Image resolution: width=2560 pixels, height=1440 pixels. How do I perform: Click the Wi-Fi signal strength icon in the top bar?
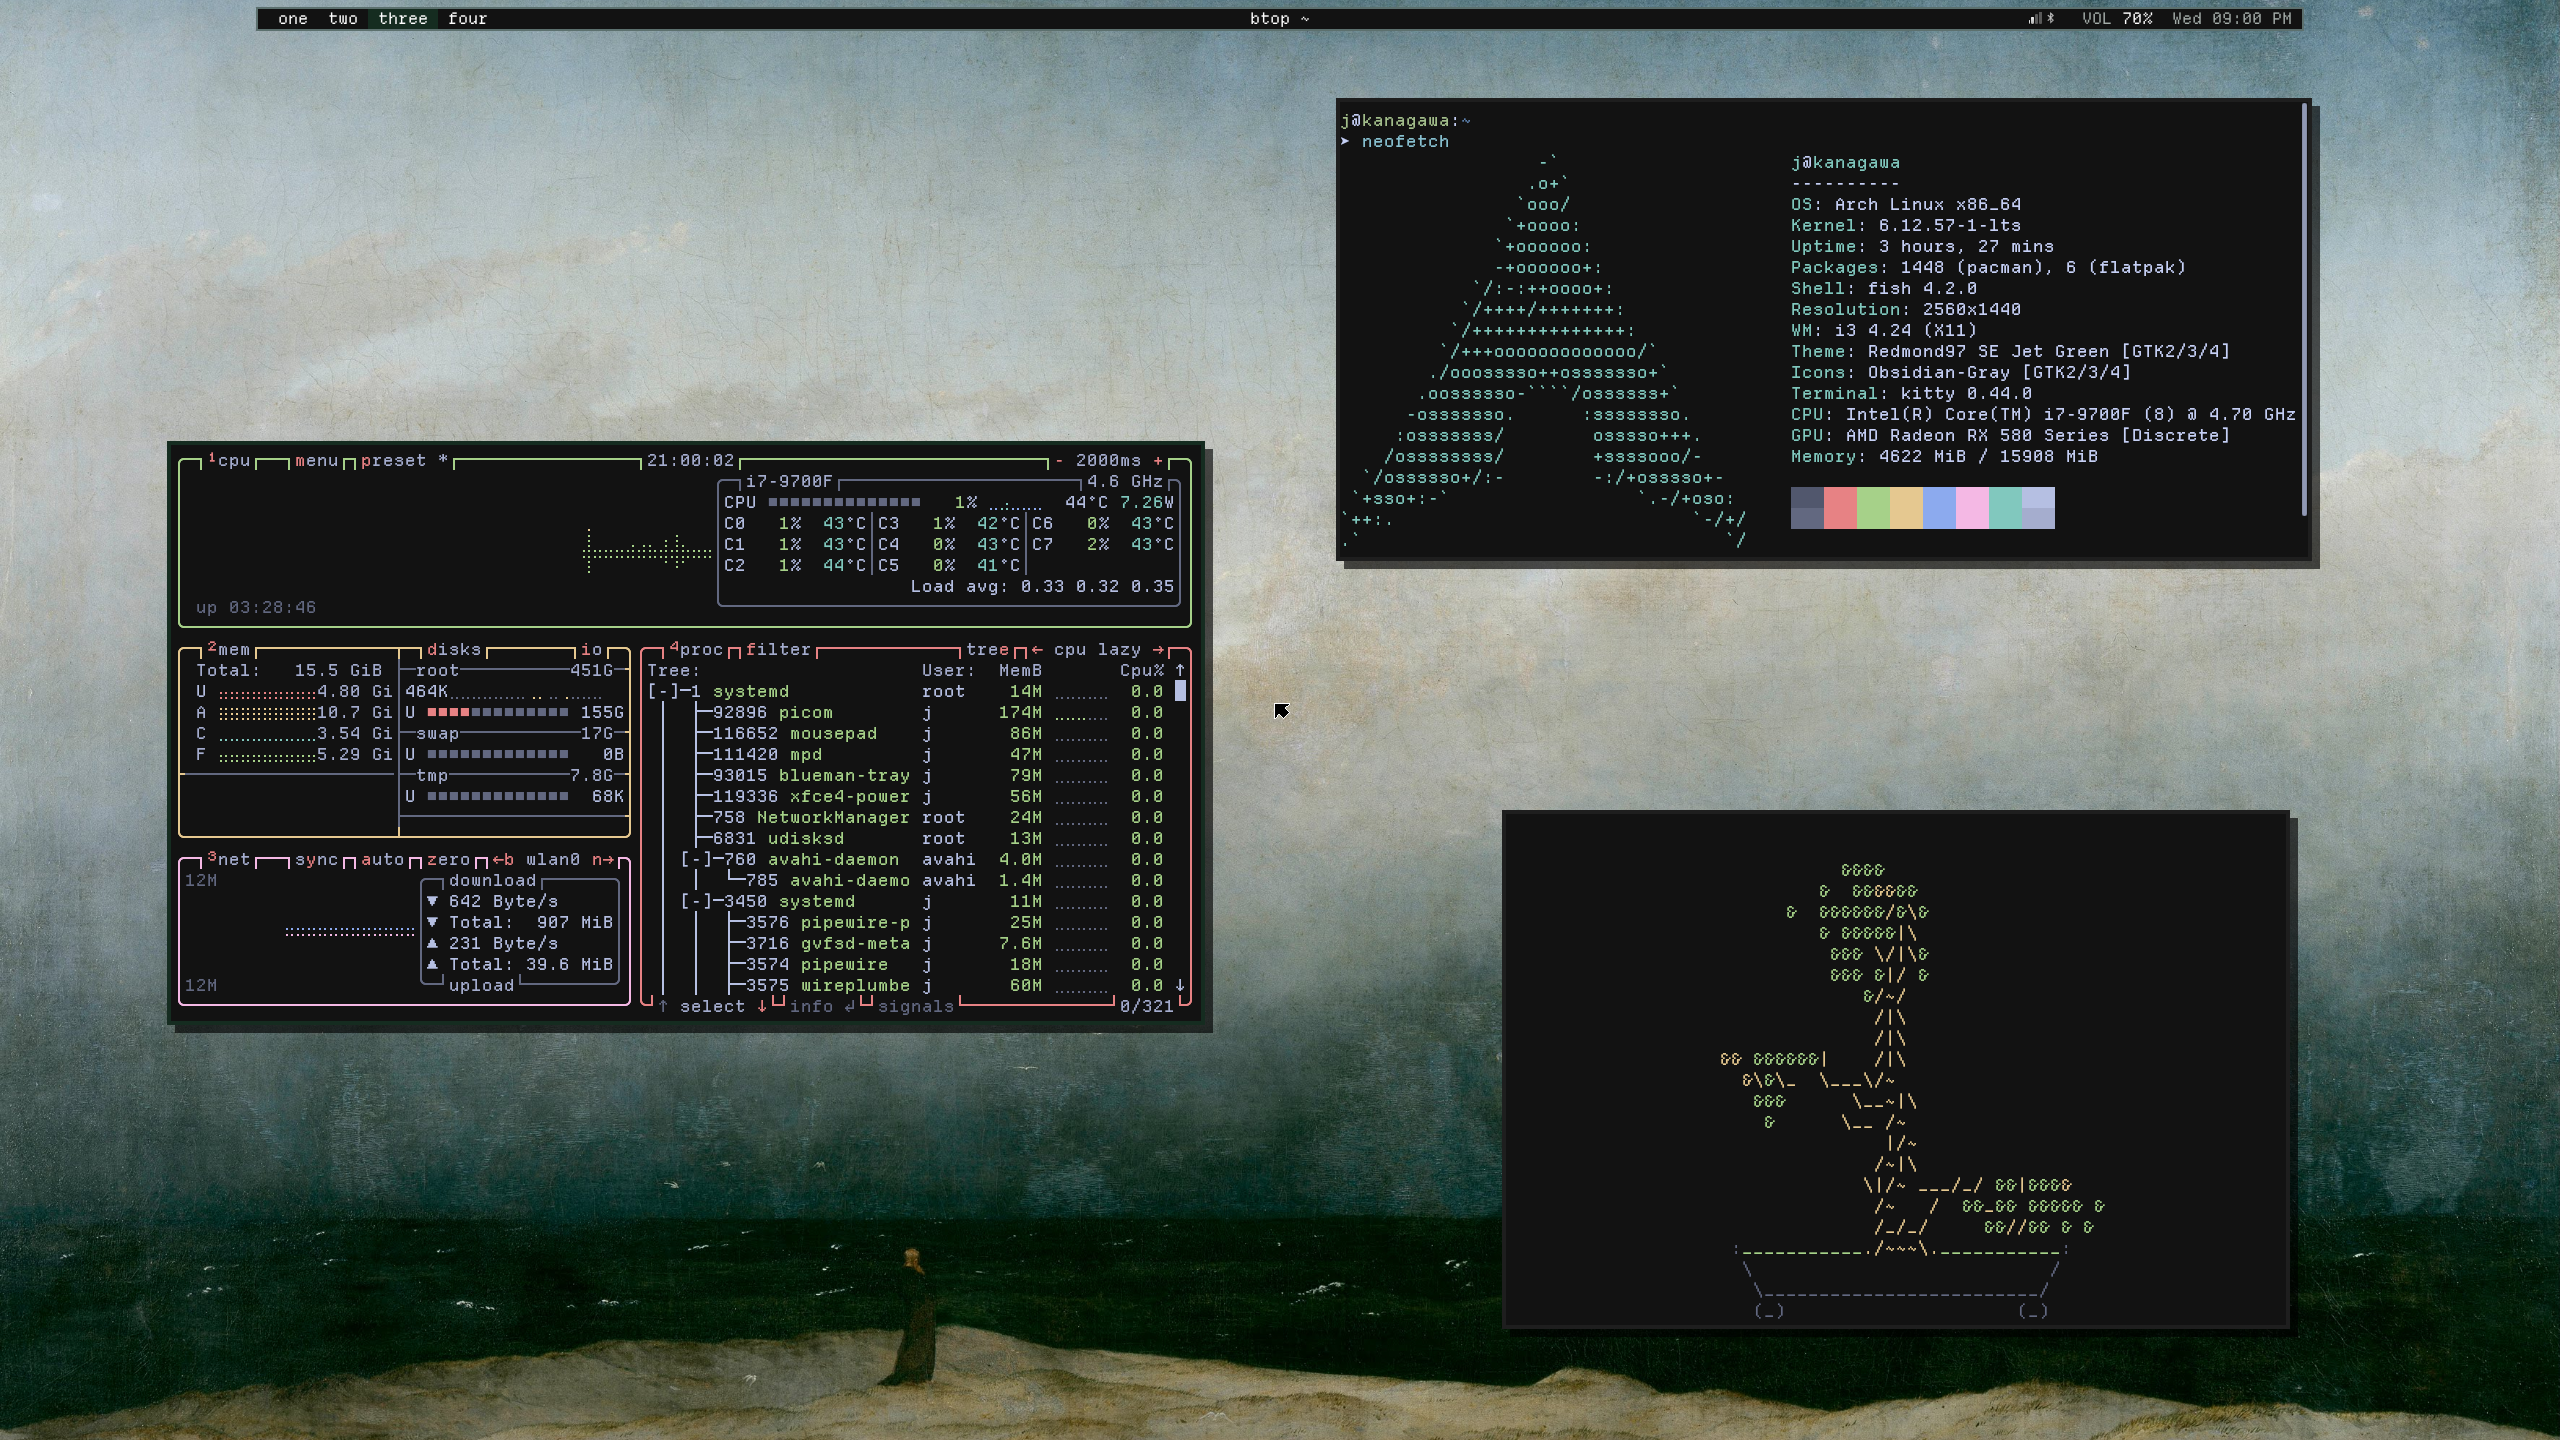pos(2034,19)
